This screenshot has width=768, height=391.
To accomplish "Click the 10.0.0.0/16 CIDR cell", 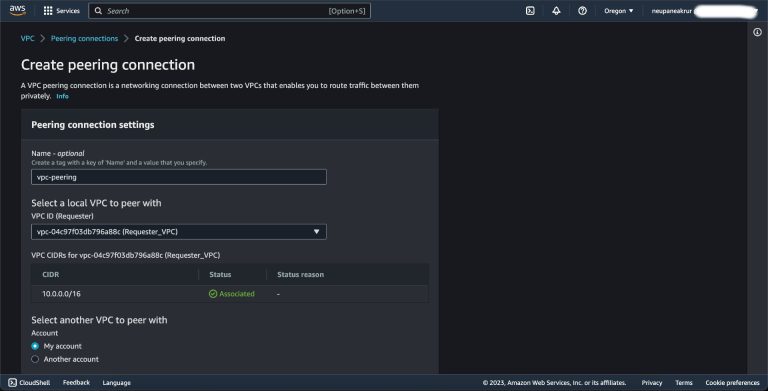I will point(61,294).
